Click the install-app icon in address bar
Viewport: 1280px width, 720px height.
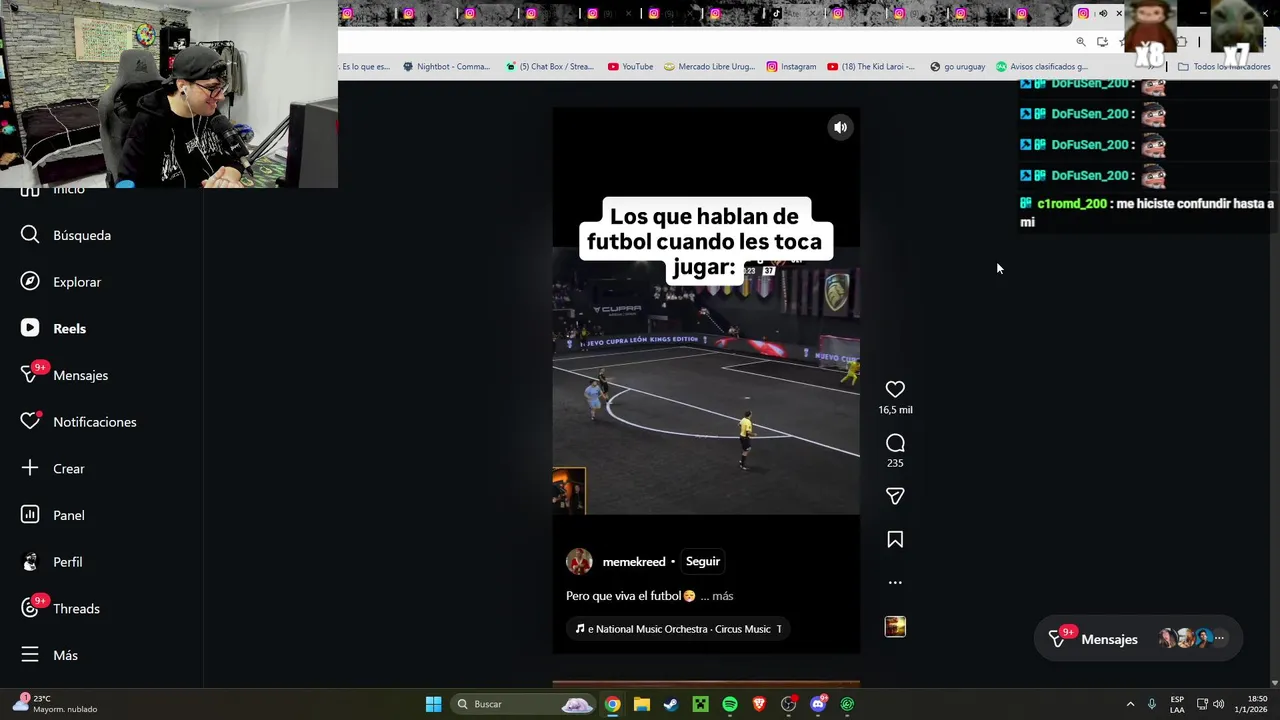coord(1102,42)
